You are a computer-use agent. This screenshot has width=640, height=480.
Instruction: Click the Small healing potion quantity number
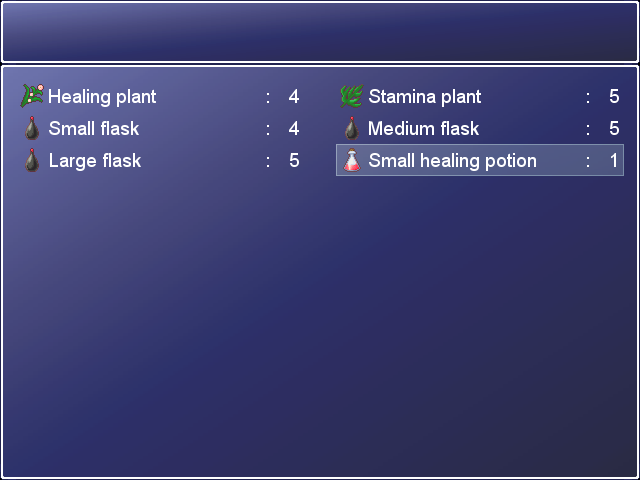coord(614,161)
